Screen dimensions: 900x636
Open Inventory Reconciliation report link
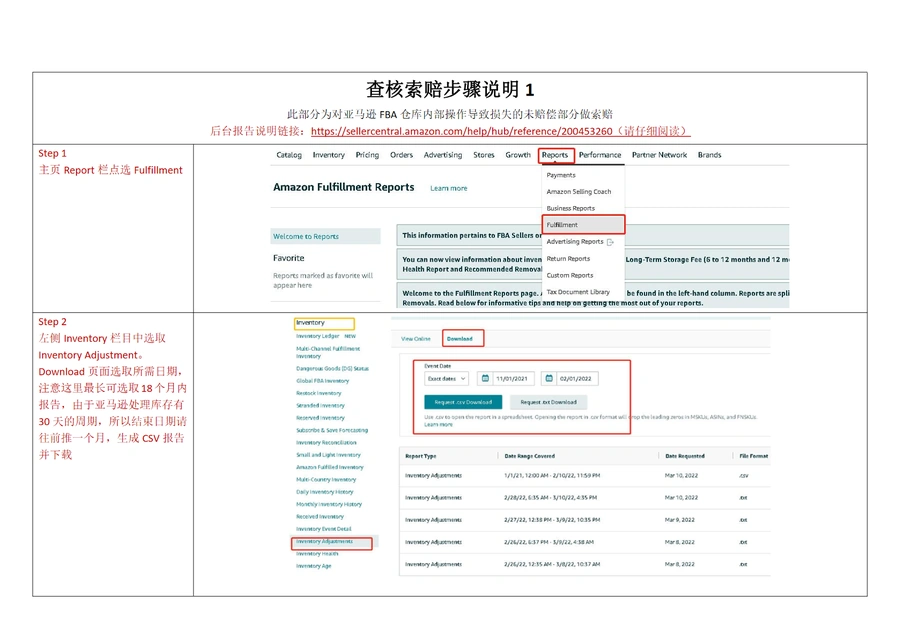326,443
